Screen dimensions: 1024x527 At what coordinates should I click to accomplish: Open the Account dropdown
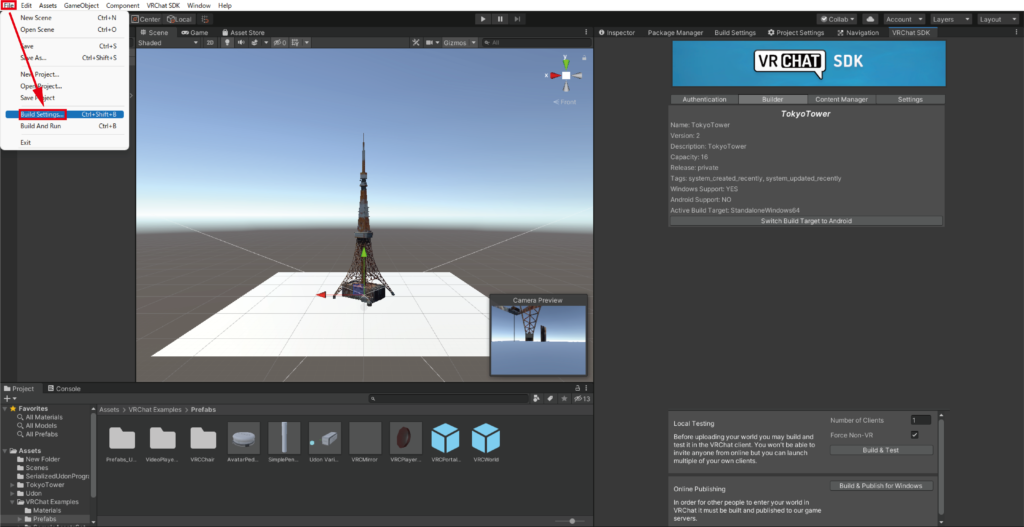(x=904, y=19)
